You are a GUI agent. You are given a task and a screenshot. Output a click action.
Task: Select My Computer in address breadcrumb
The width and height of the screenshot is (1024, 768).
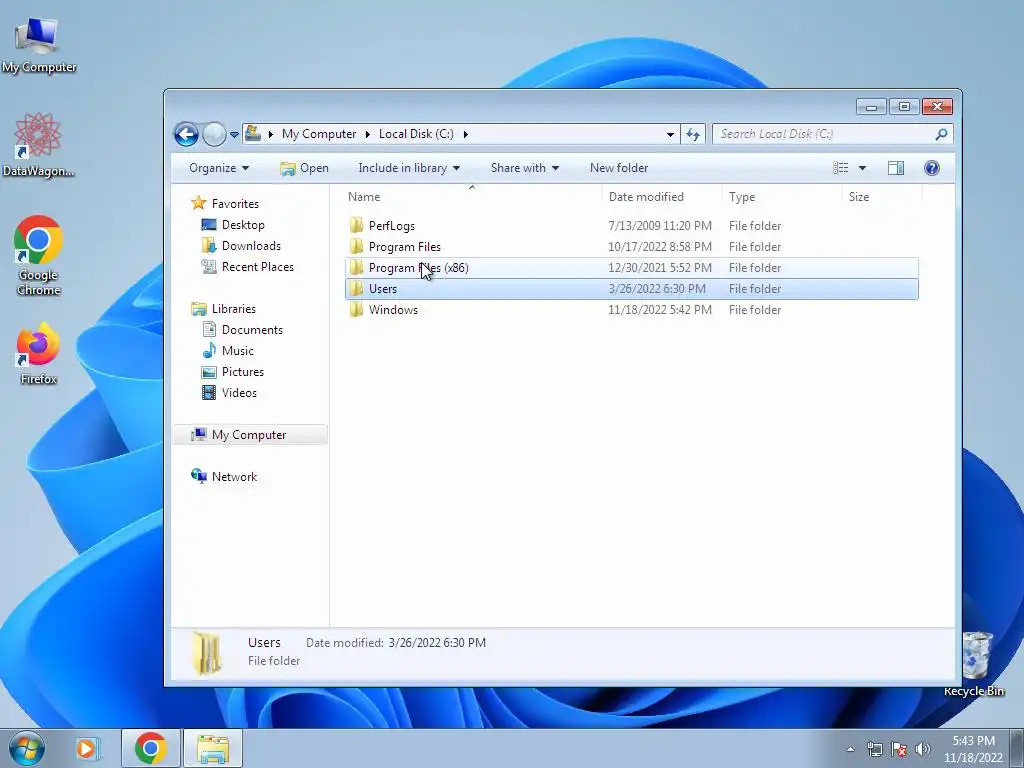pos(319,134)
